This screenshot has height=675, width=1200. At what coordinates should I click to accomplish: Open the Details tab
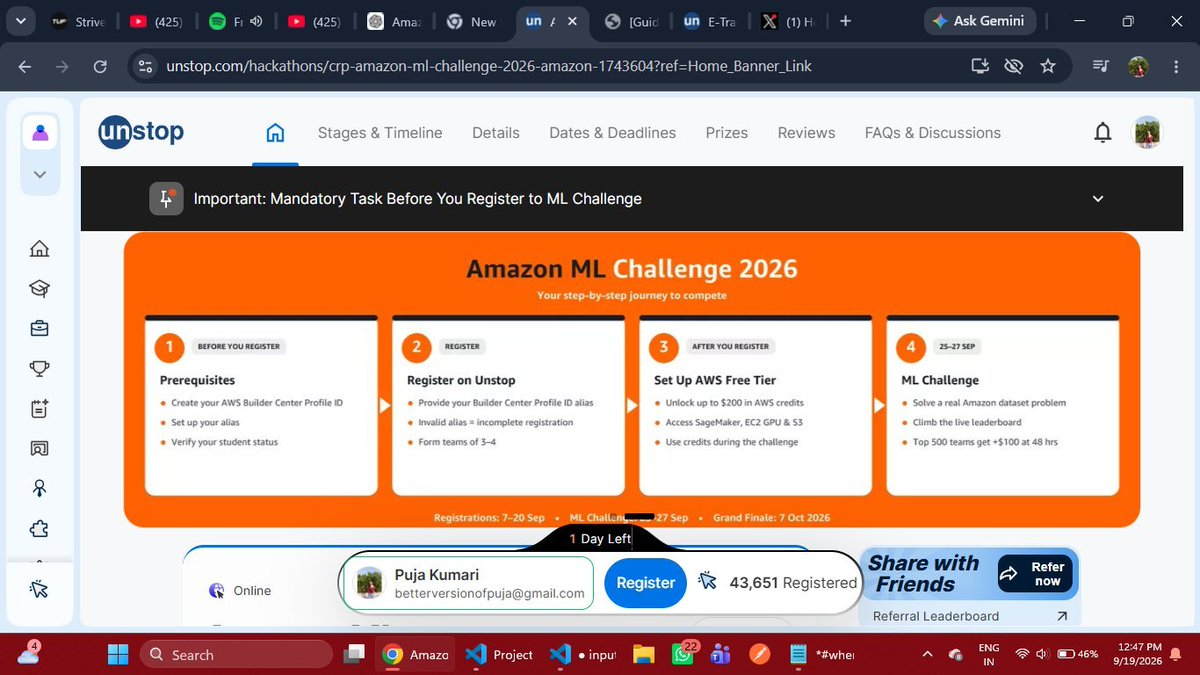coord(496,133)
